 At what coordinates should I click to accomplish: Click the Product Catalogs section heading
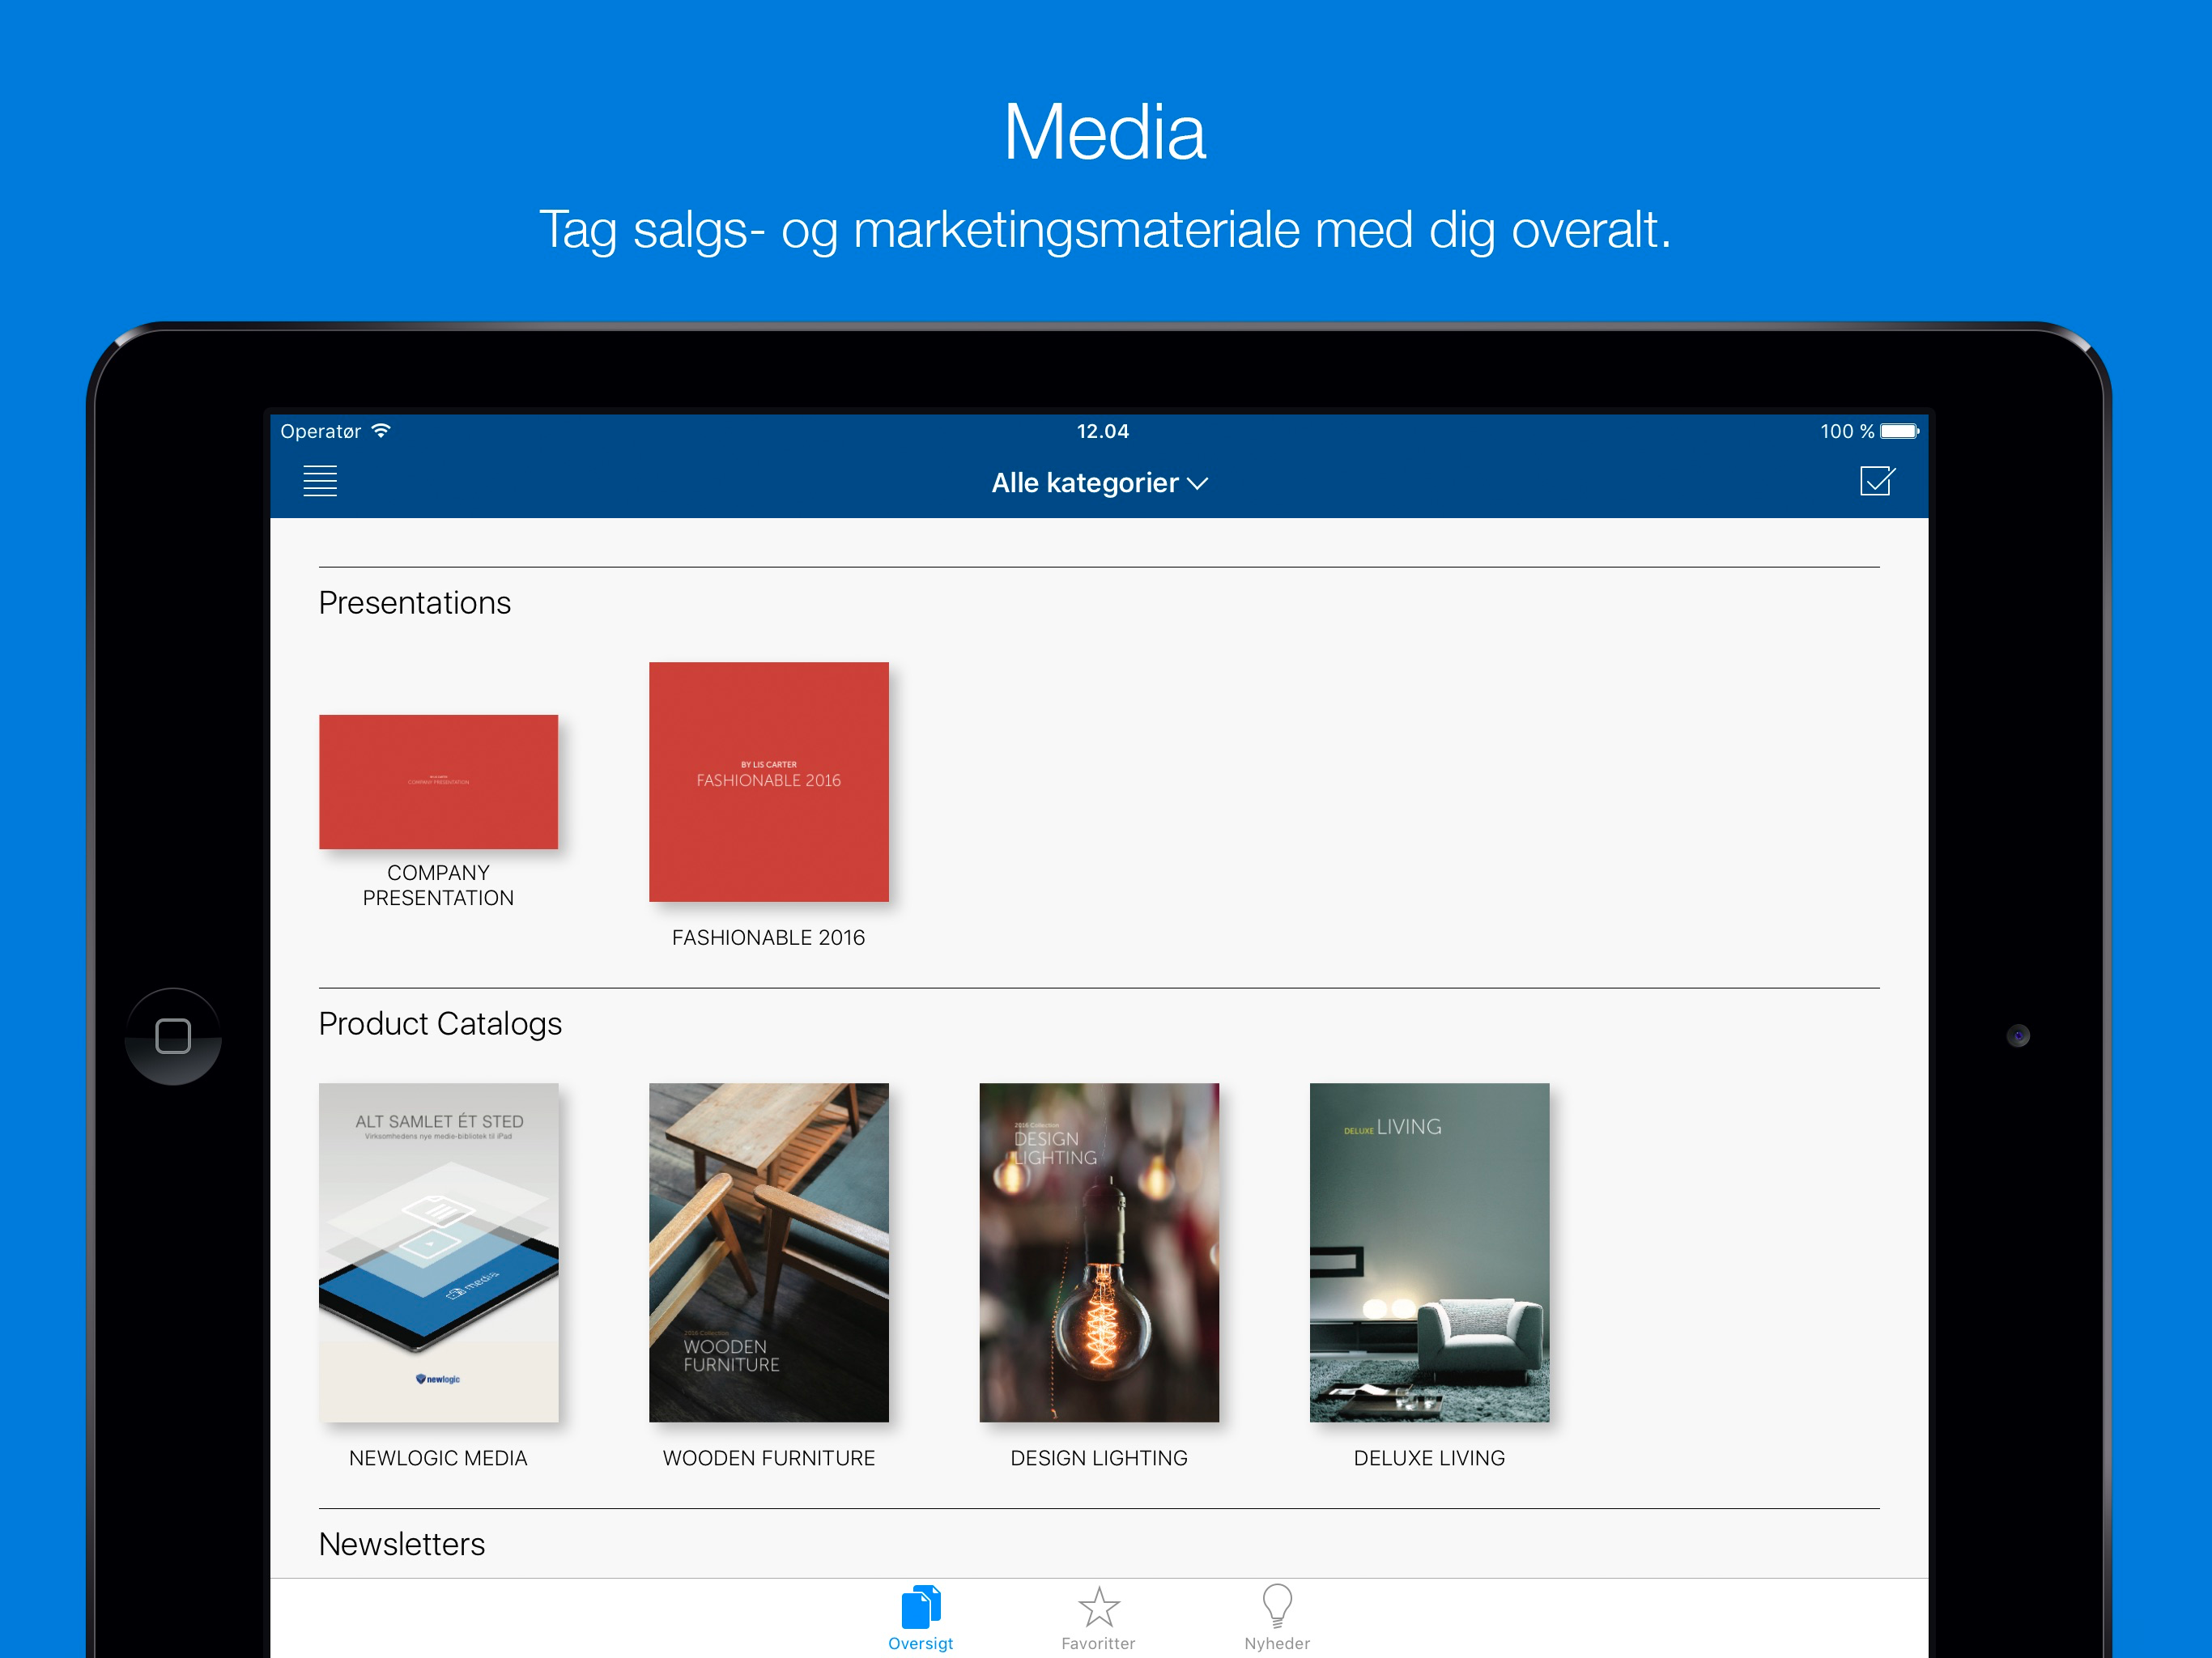[x=440, y=1024]
